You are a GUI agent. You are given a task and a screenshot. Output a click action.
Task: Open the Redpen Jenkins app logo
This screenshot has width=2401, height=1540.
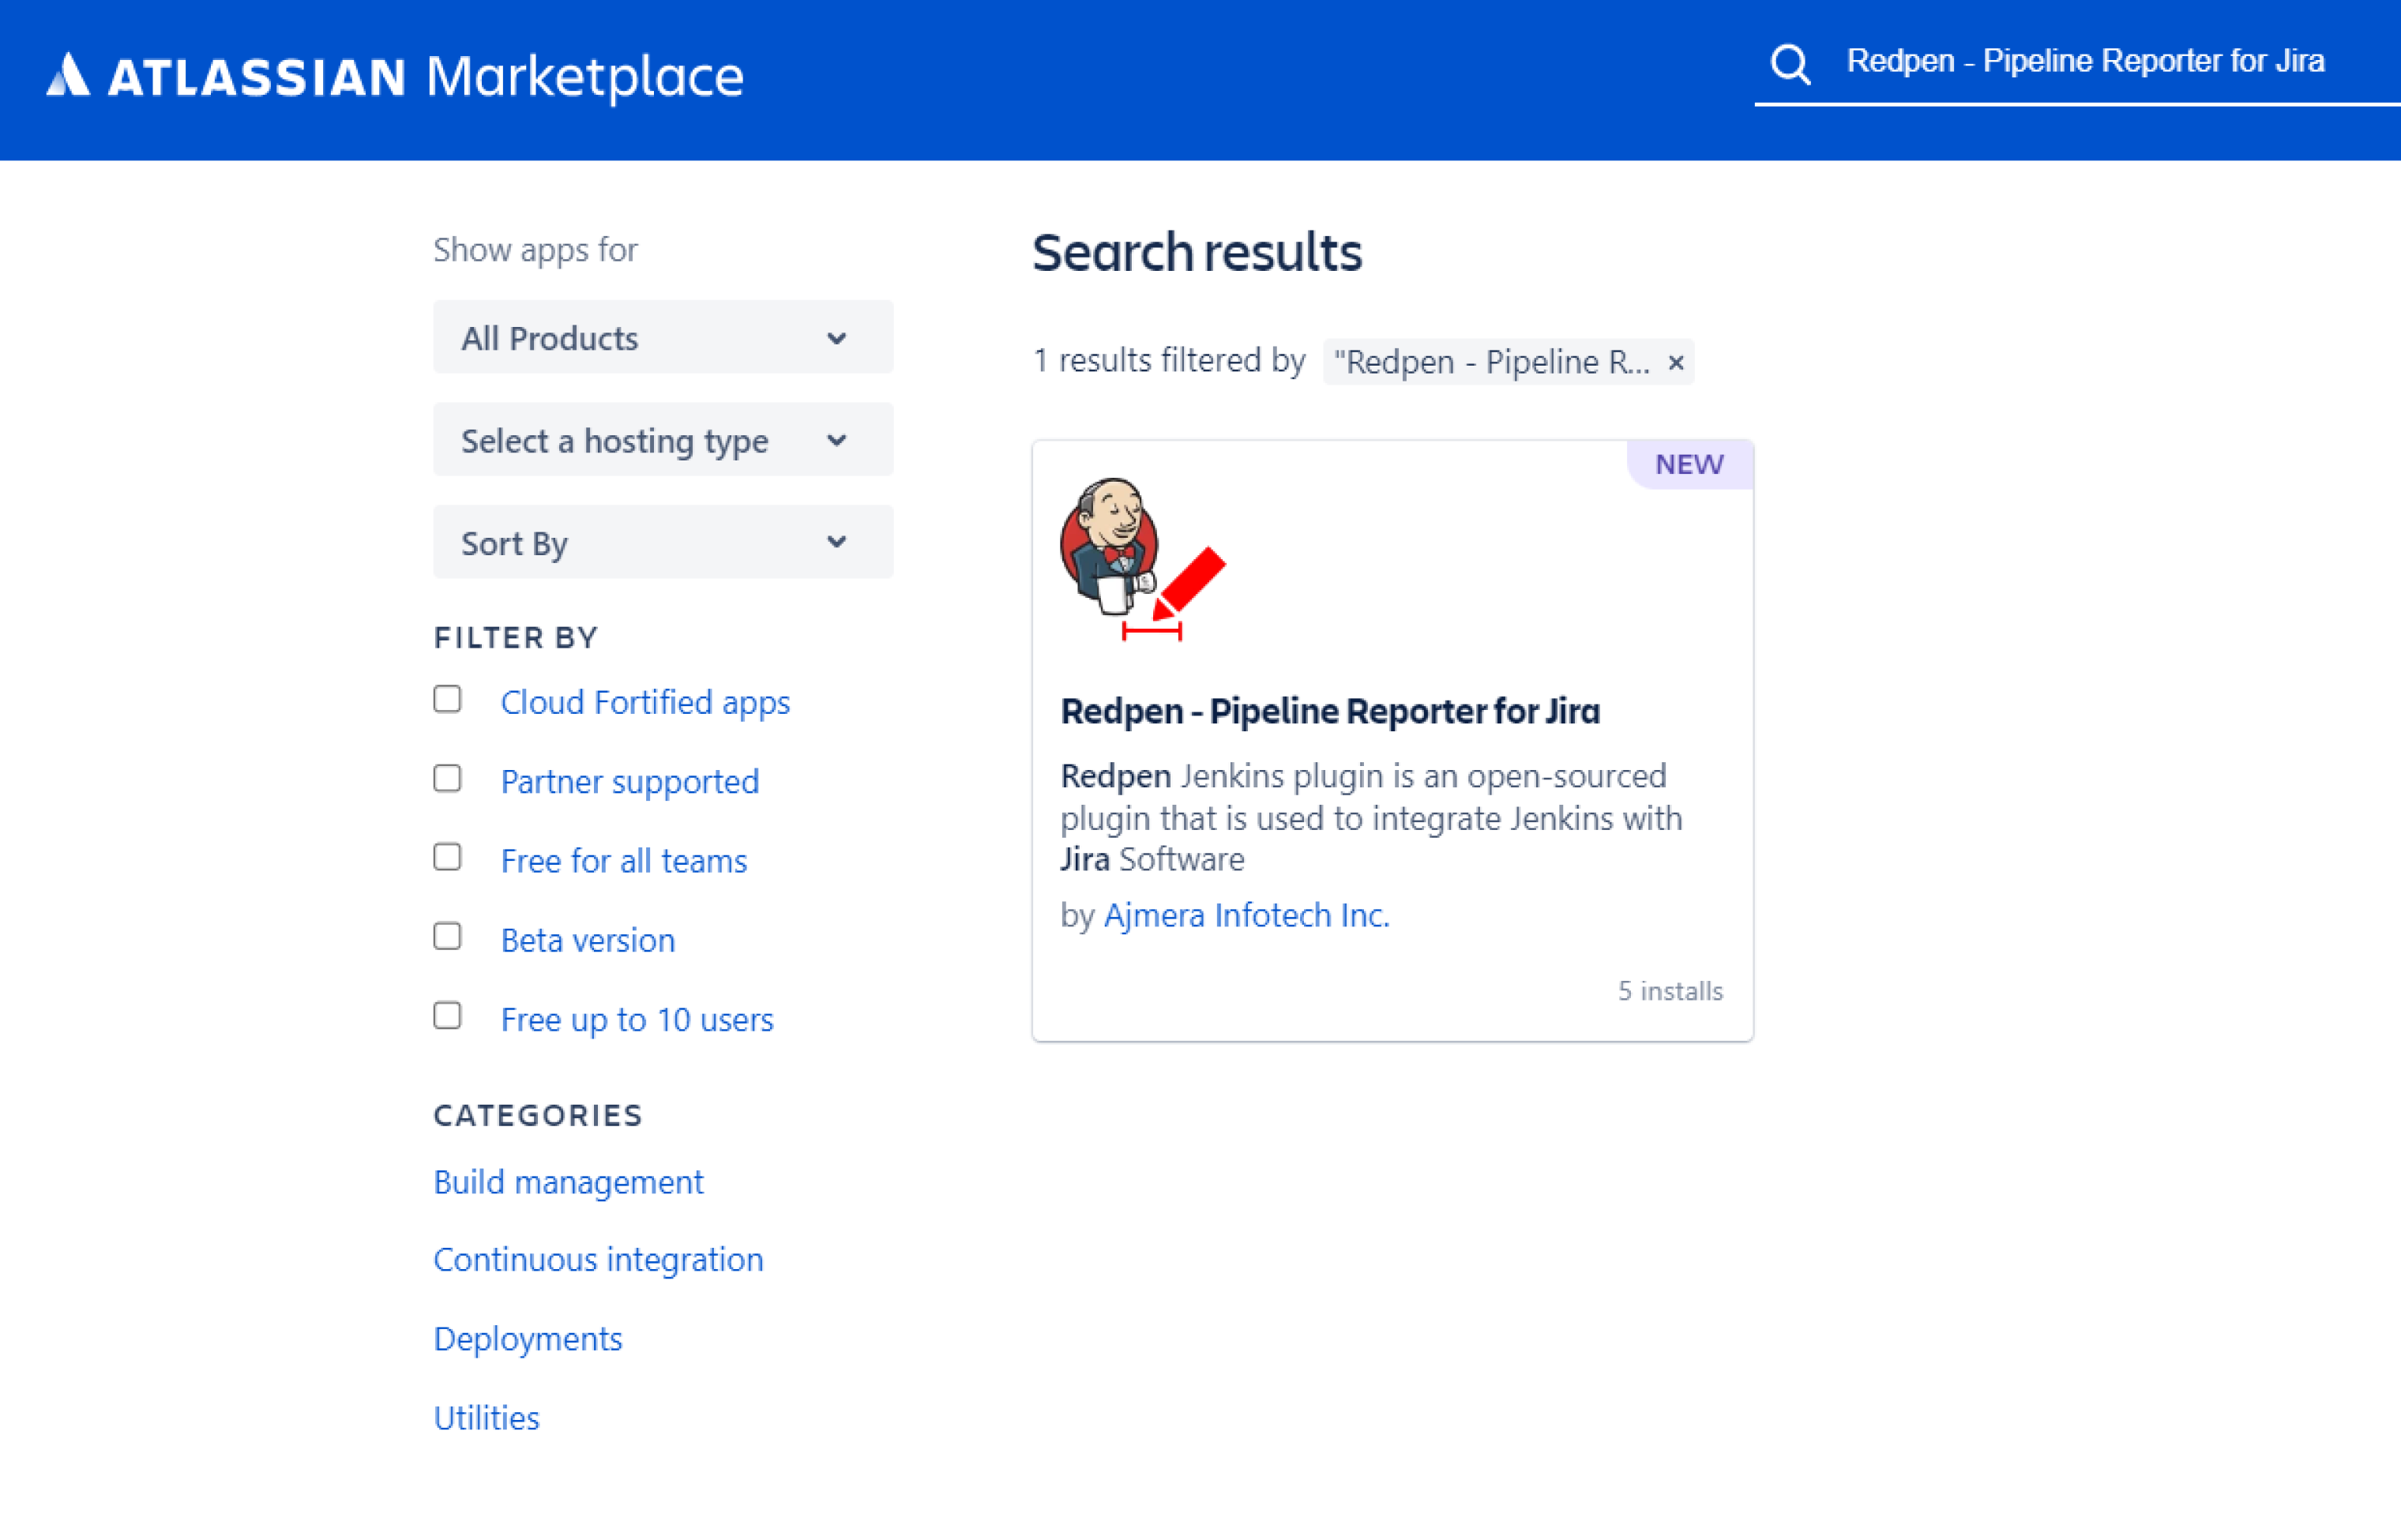1143,558
